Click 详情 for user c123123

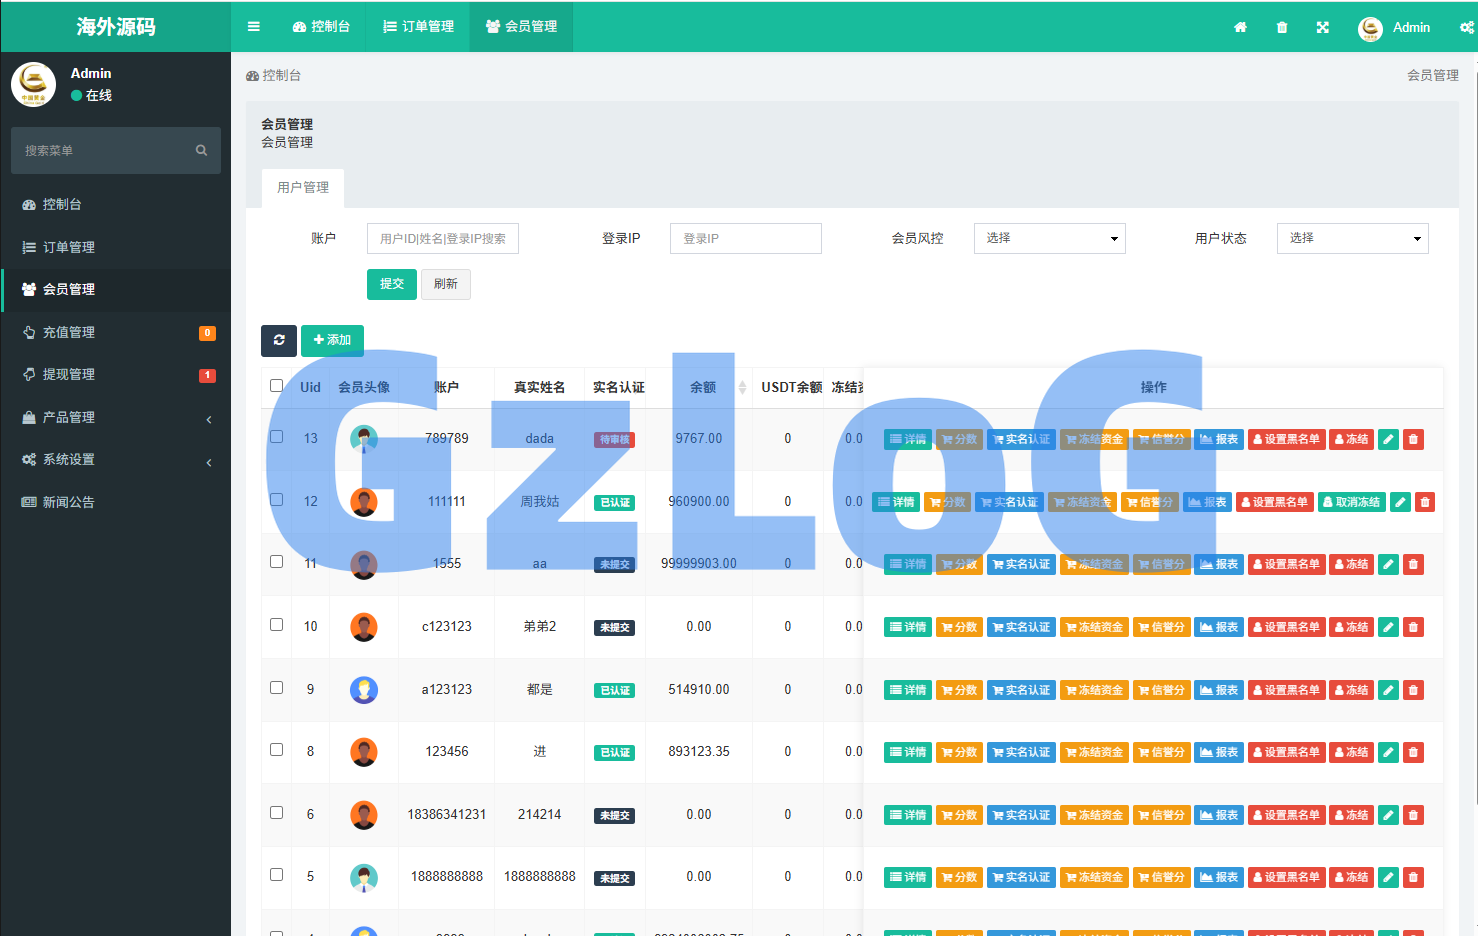(x=908, y=627)
